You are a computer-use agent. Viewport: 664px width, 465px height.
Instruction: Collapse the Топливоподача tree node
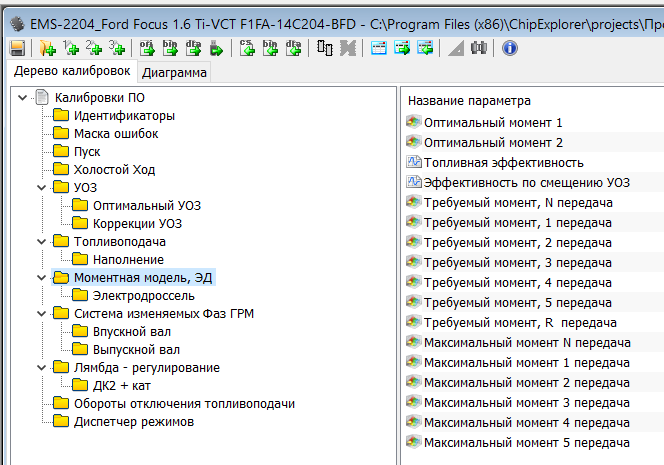tap(41, 242)
